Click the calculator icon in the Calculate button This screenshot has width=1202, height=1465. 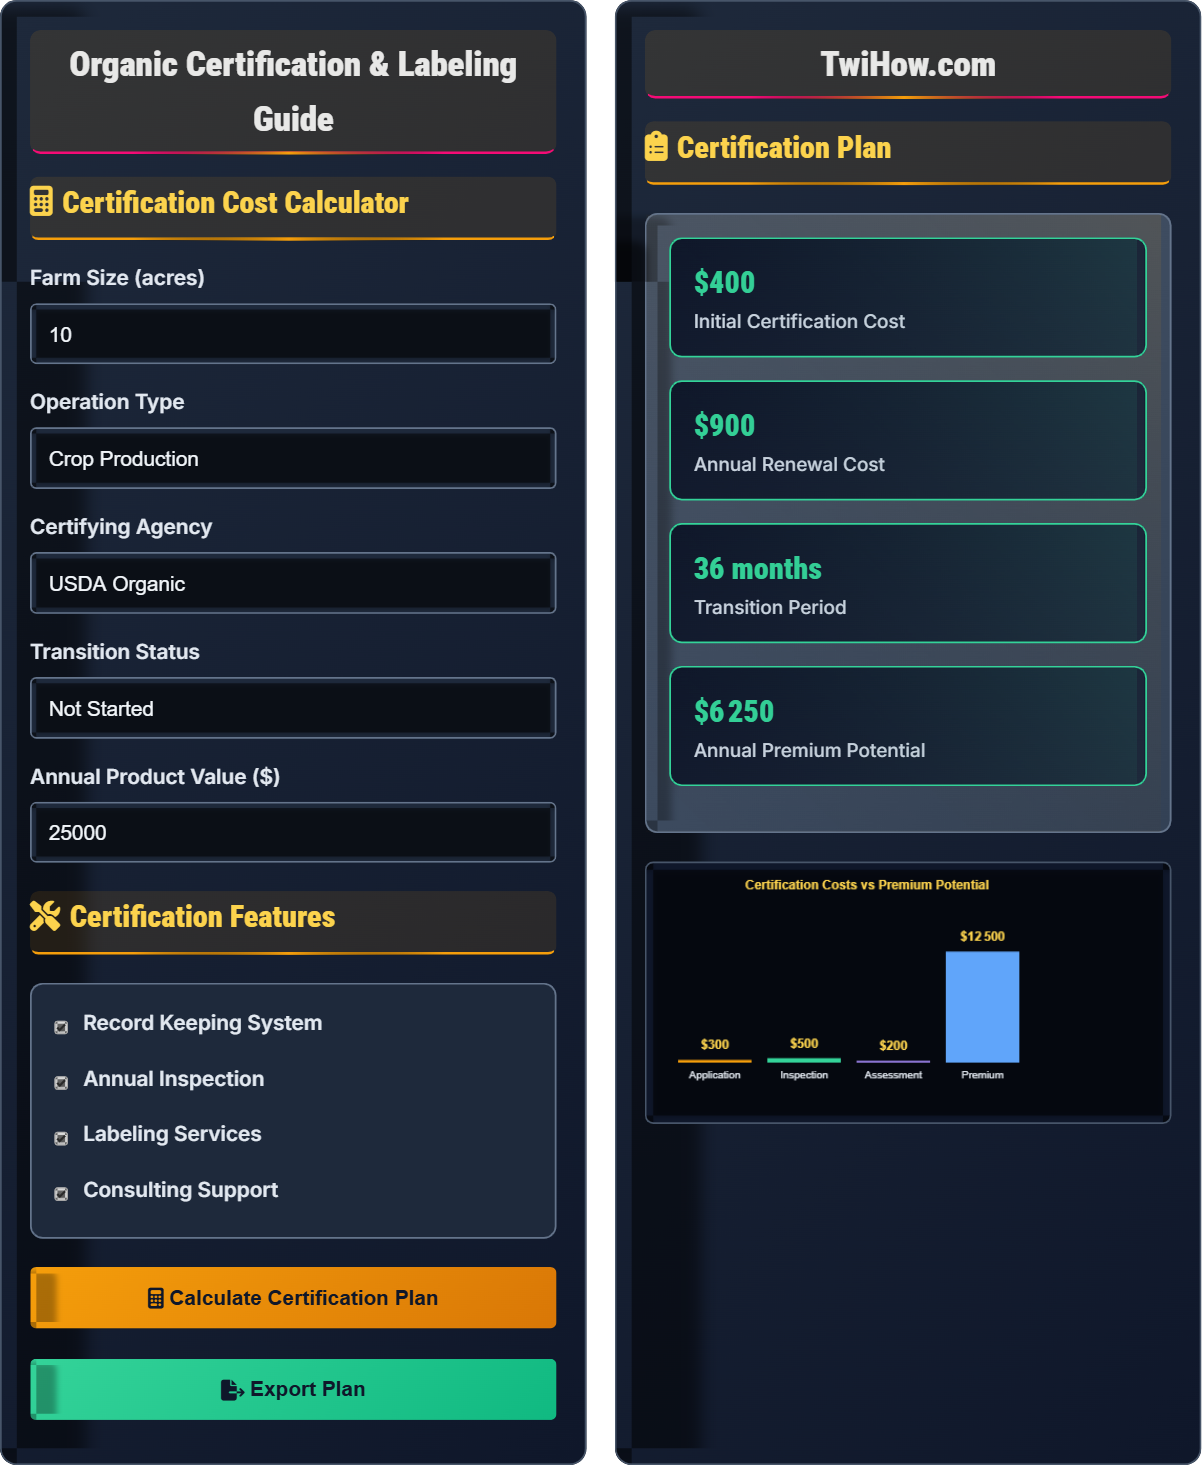(156, 1298)
